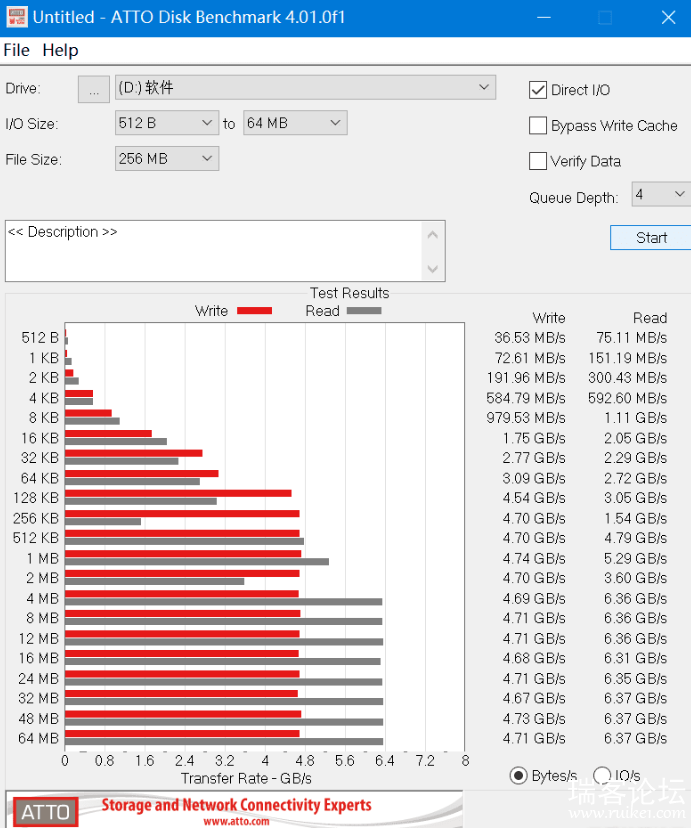Click the 4.73 GB/s write value
Viewport: 691px width, 828px height.
click(534, 719)
